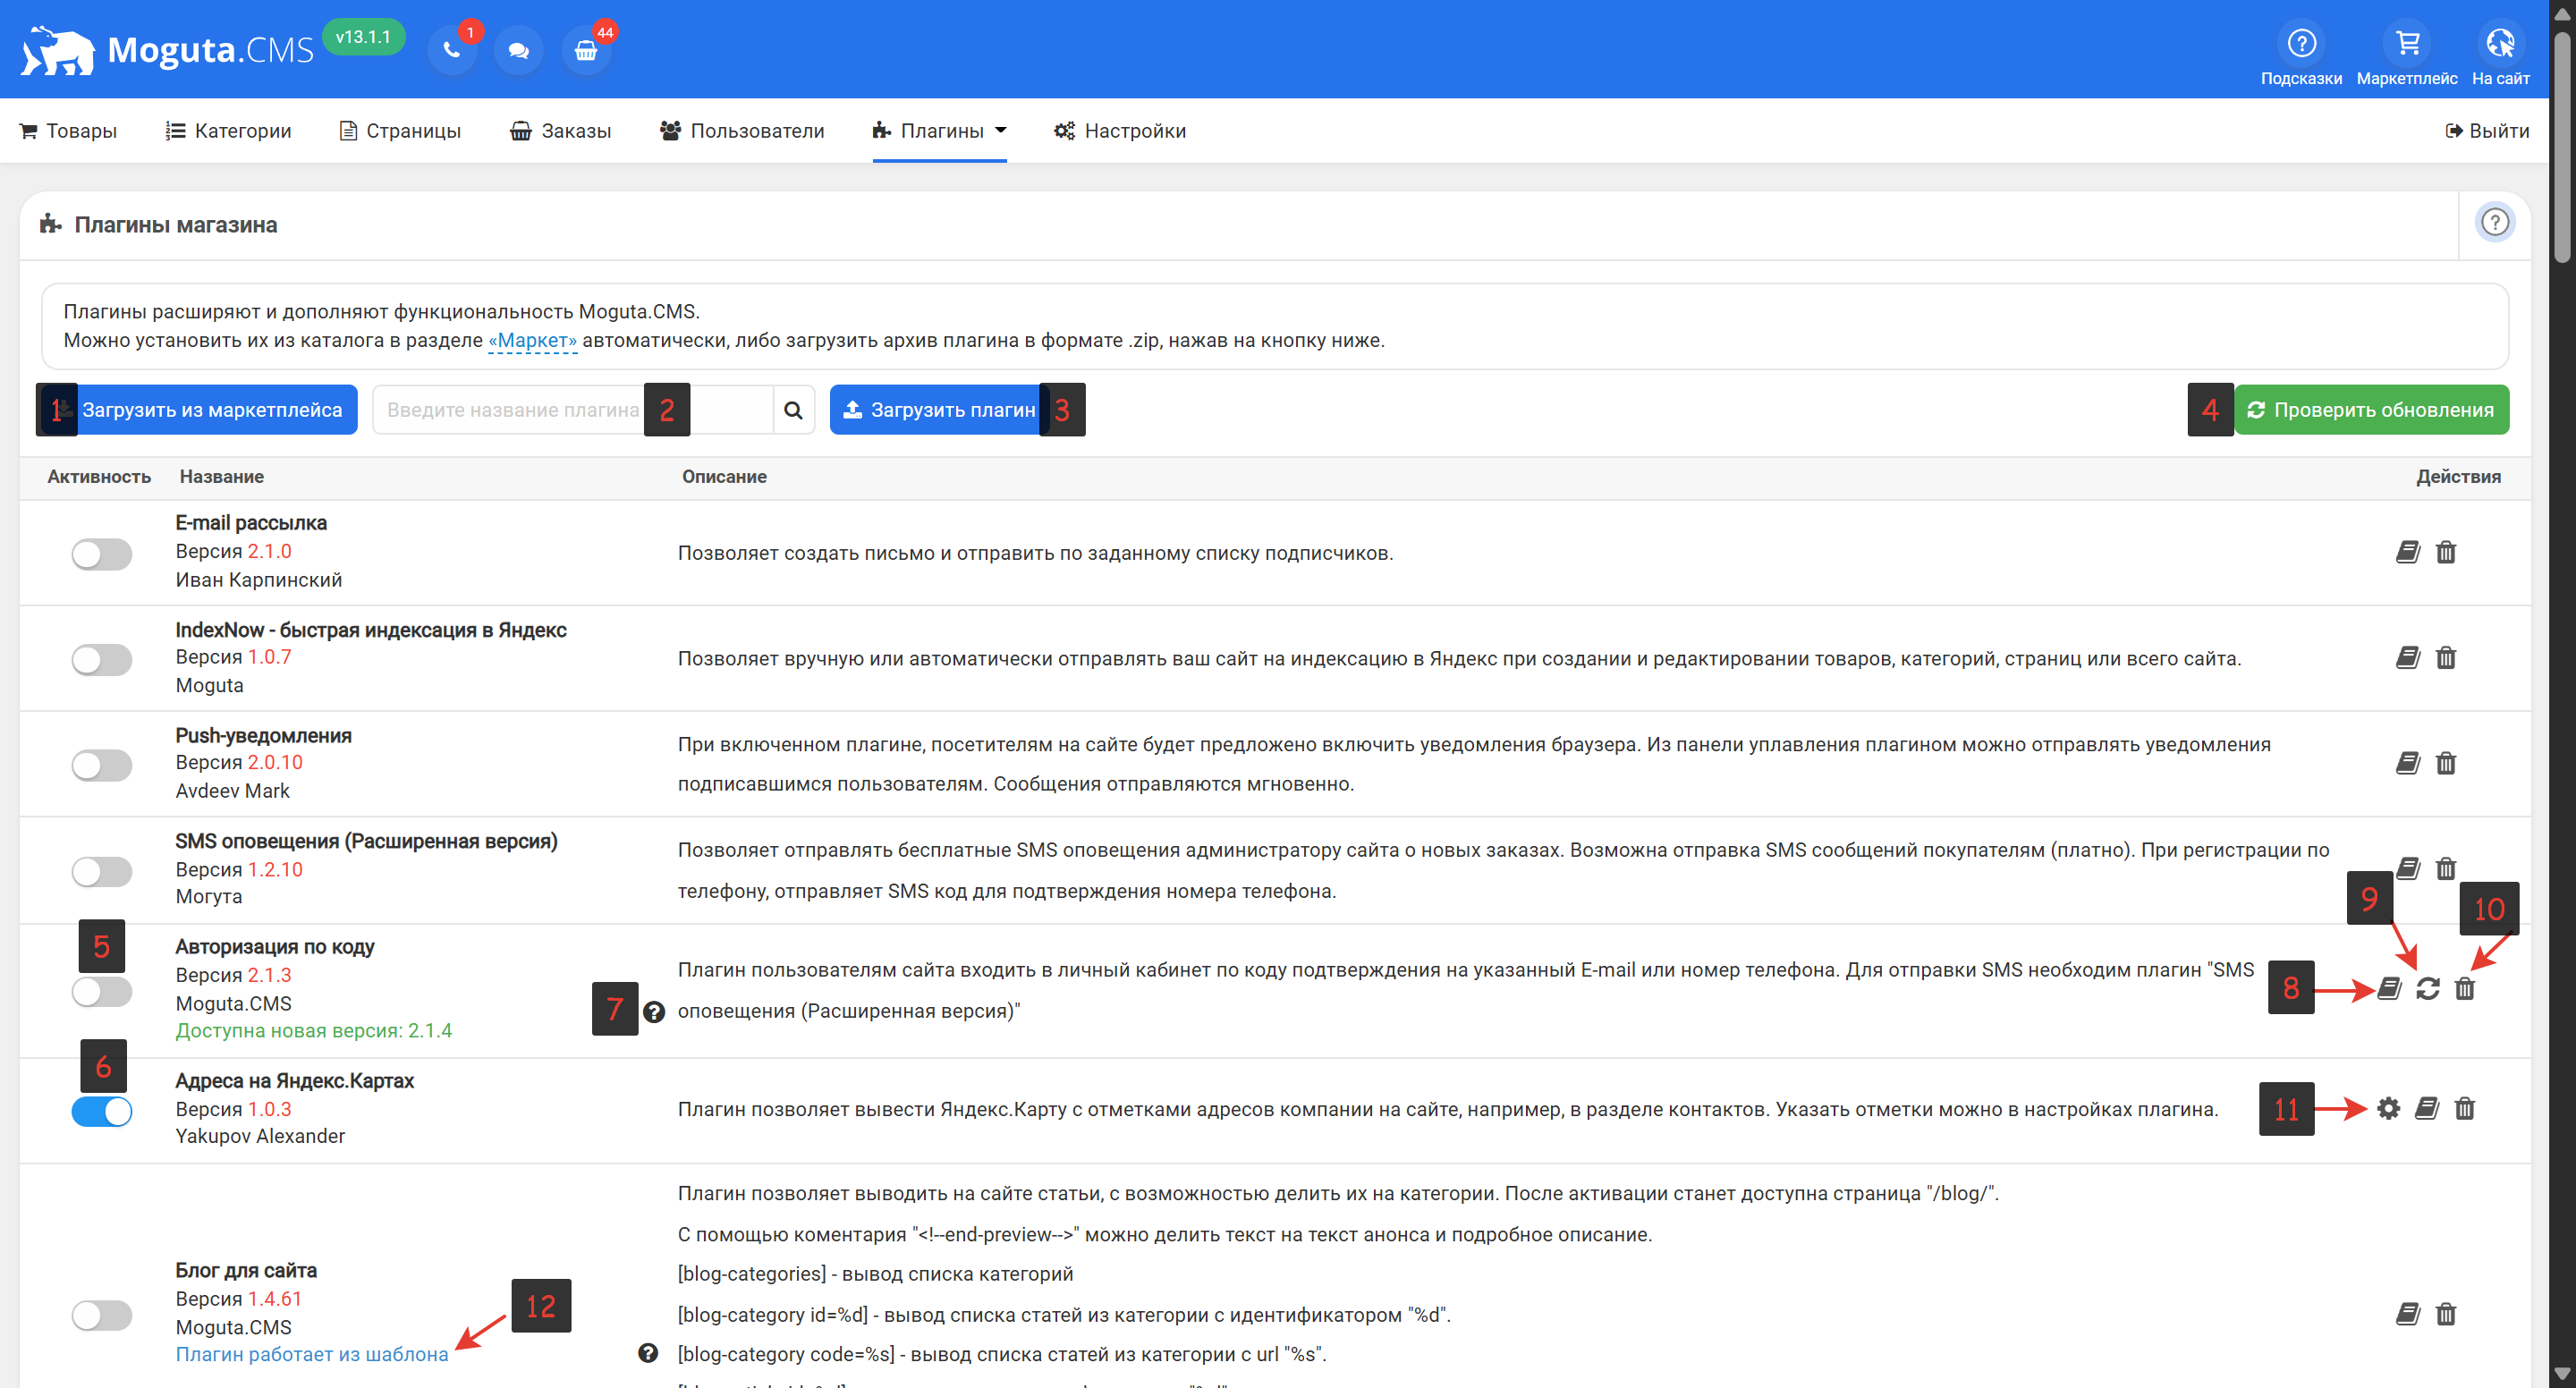Open documentation for IndexNow plugin
This screenshot has height=1388, width=2576.
point(2407,657)
